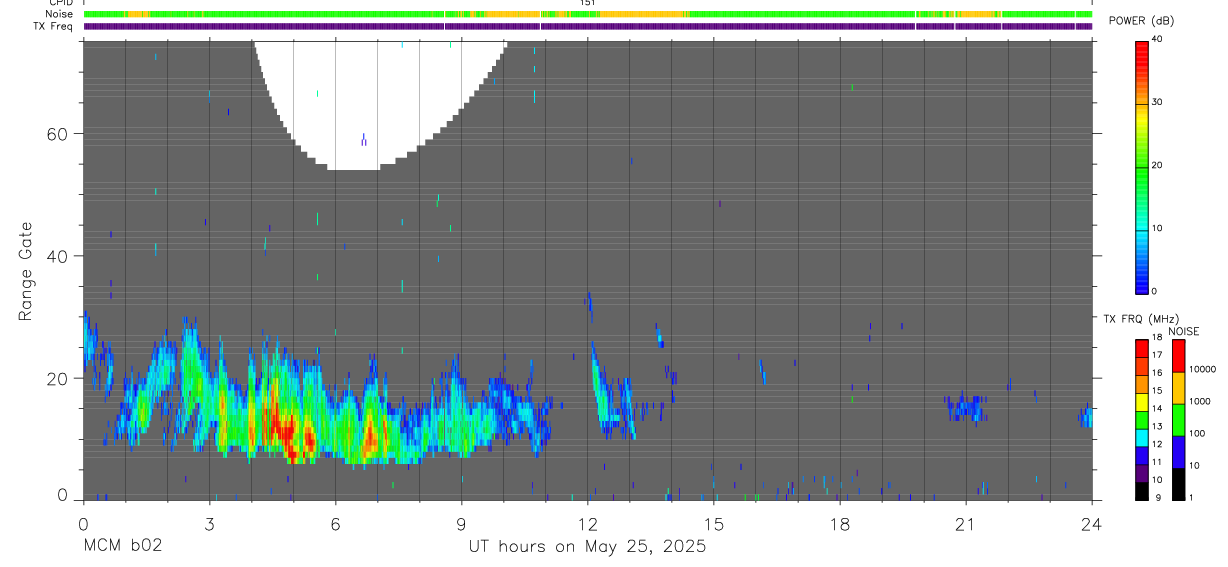
Task: Click the echo patch at hour 24 edge
Action: [1084, 416]
